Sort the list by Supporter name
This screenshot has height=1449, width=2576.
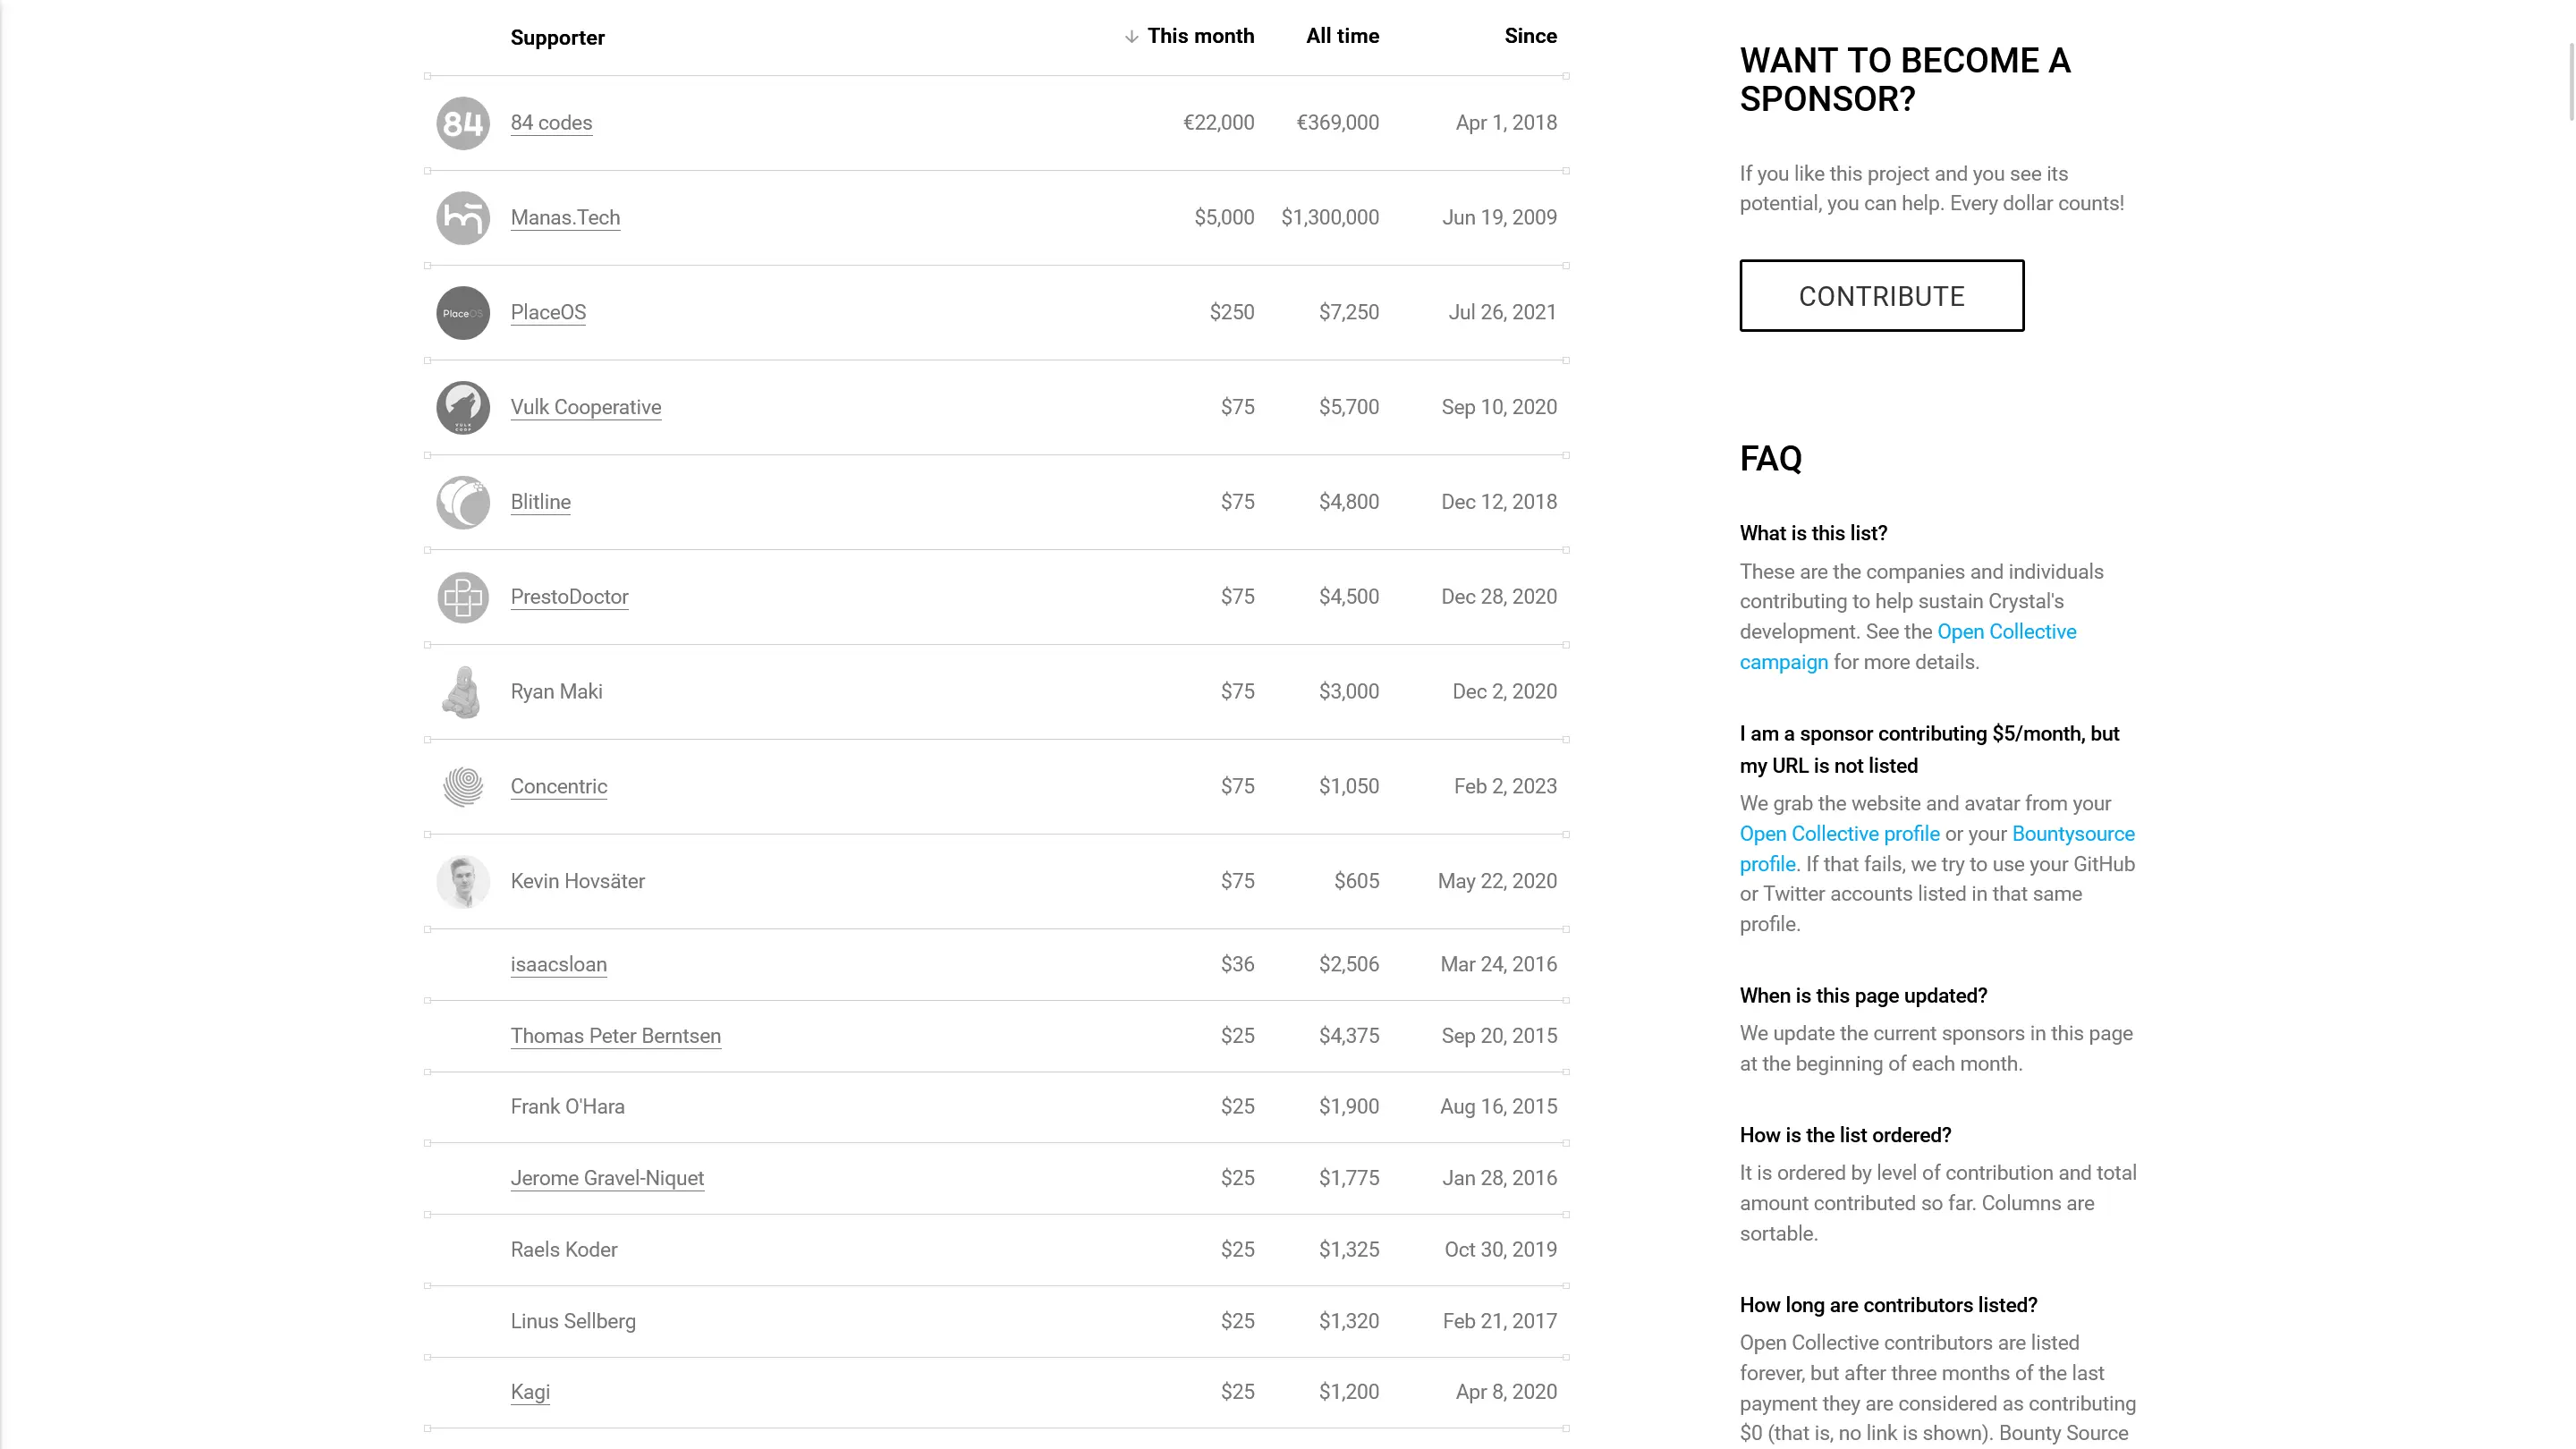point(557,37)
